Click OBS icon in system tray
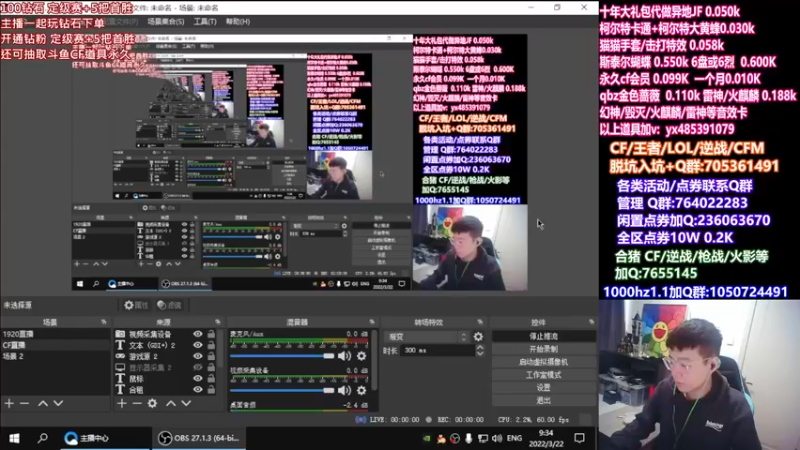This screenshot has height=450, width=800. (x=455, y=438)
